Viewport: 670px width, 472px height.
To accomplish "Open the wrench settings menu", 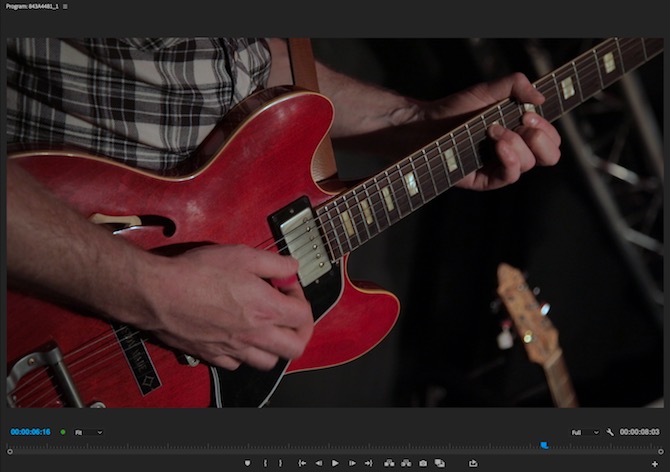I will [610, 432].
